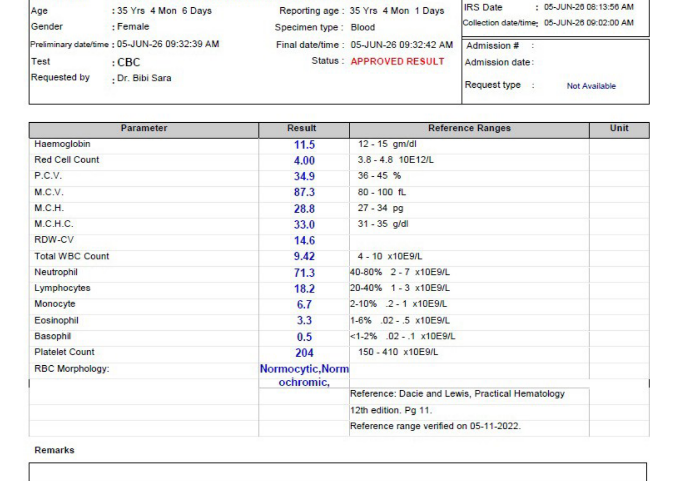Click inside the Remarks box

[x=337, y=472]
